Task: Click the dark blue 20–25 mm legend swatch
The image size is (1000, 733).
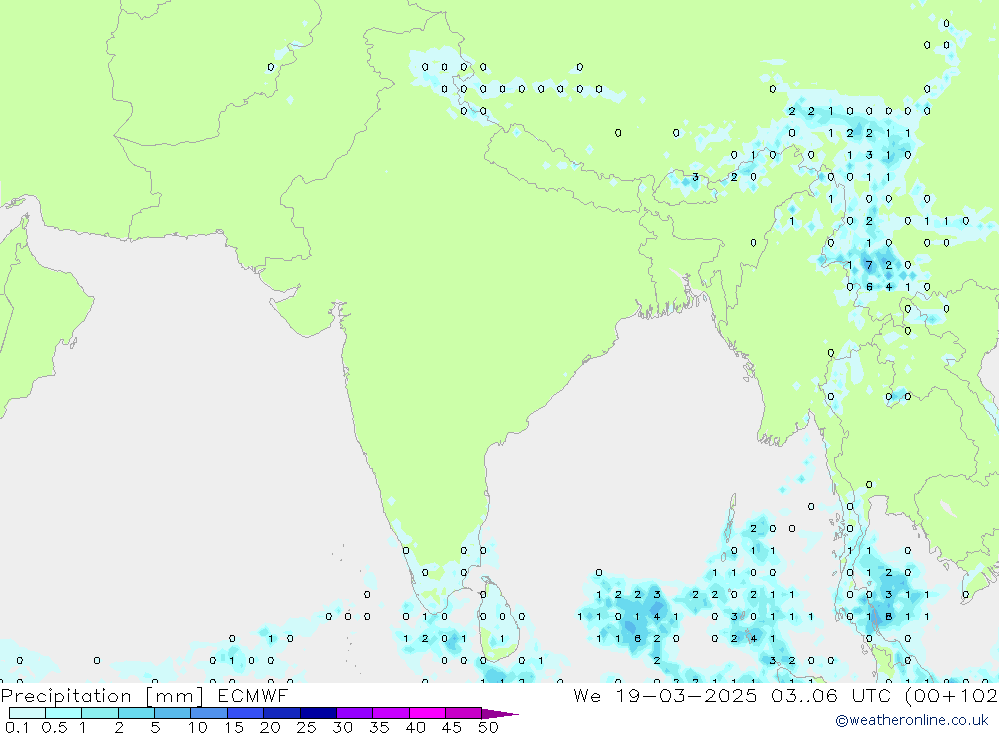Action: tap(282, 713)
